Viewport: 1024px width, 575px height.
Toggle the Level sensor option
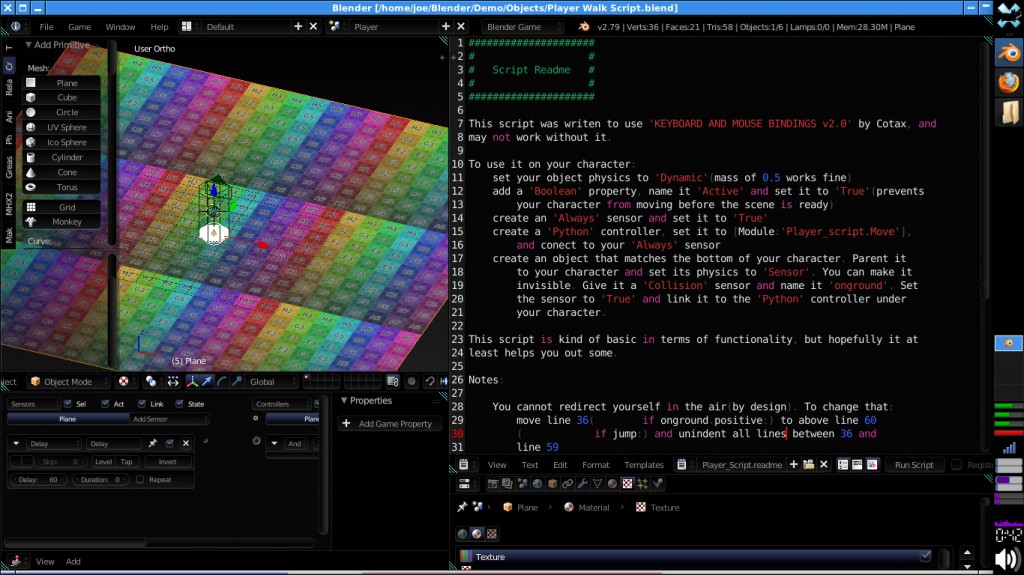click(x=103, y=461)
